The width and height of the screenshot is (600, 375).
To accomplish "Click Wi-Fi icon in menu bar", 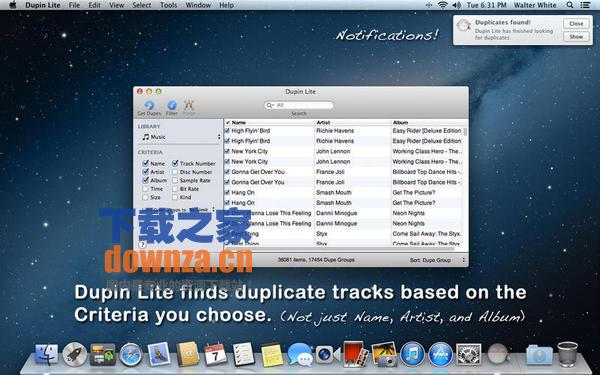I will click(443, 5).
